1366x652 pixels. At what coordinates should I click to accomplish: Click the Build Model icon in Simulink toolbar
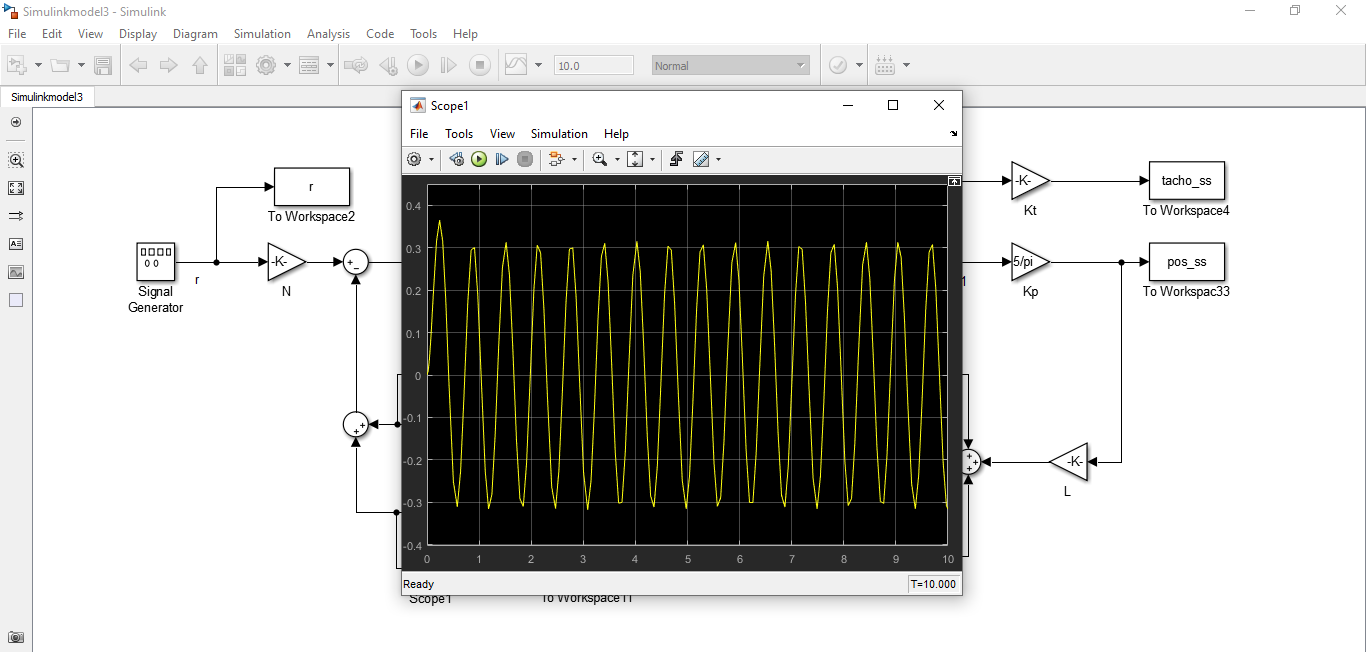[885, 65]
